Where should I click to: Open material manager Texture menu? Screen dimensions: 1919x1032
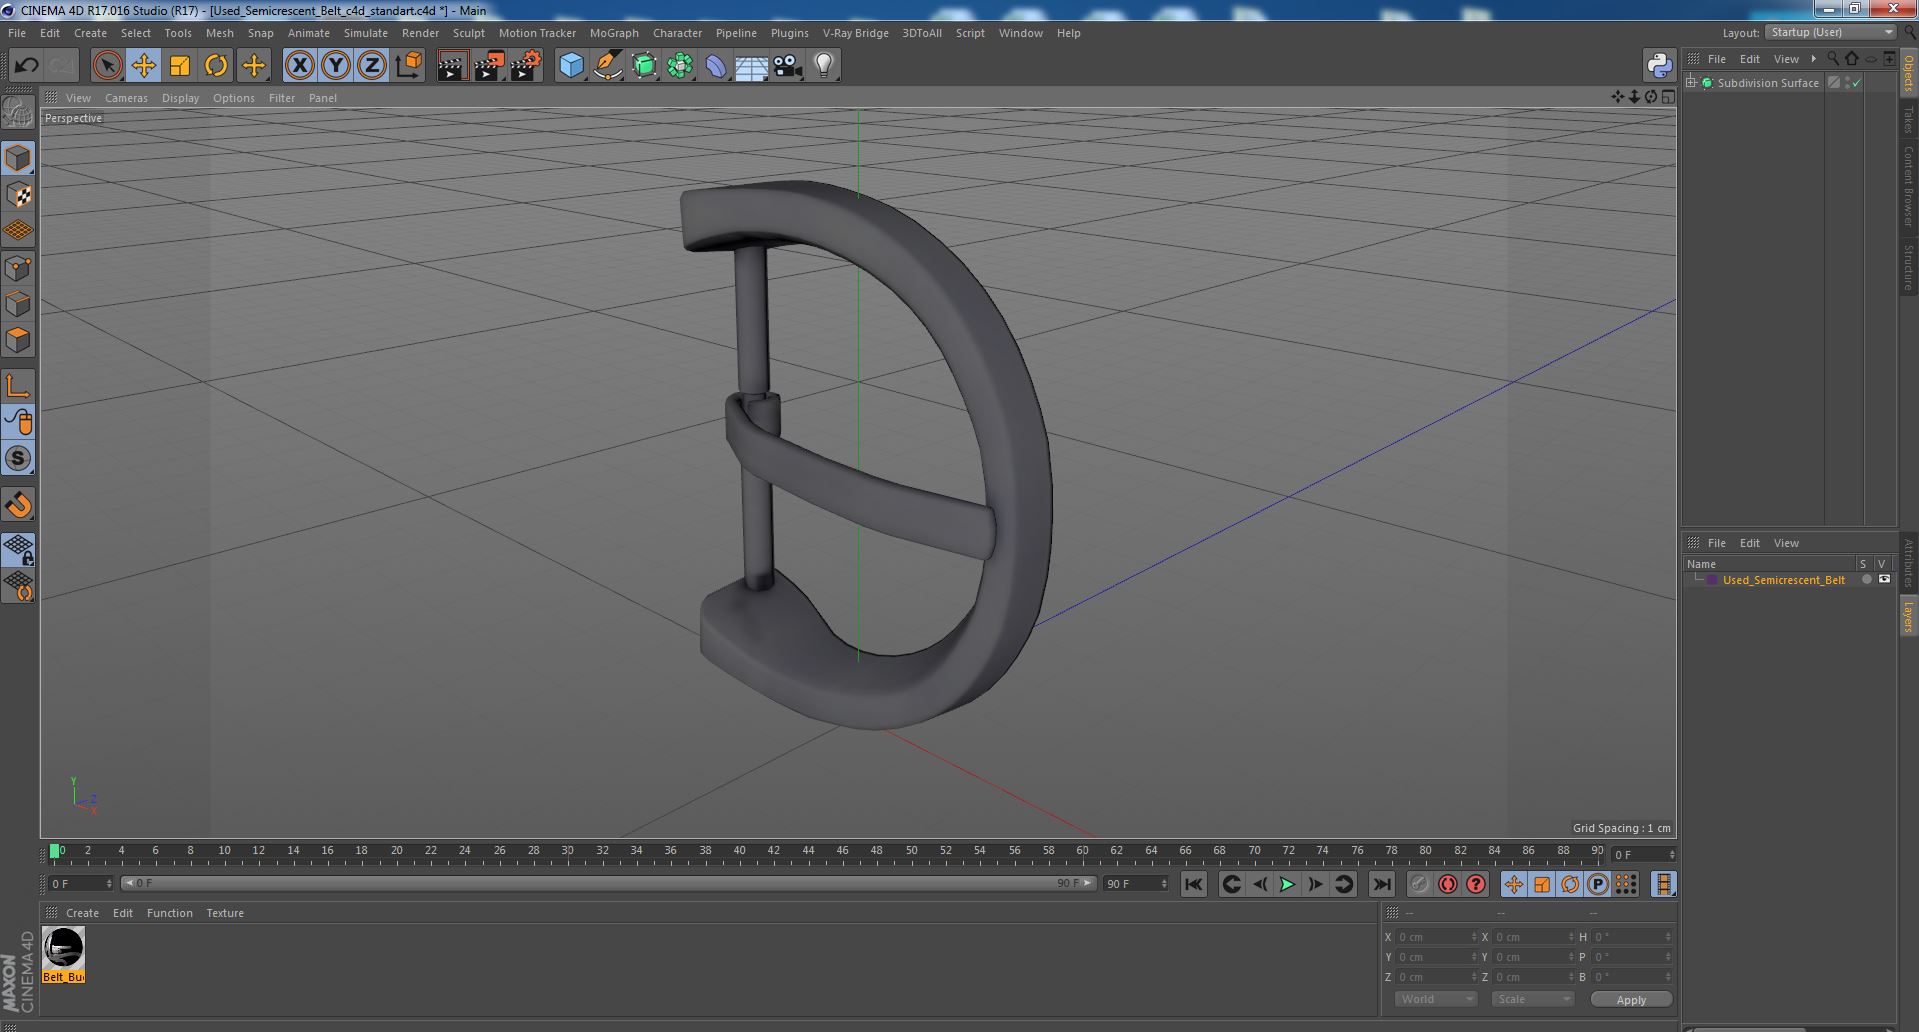tap(225, 913)
